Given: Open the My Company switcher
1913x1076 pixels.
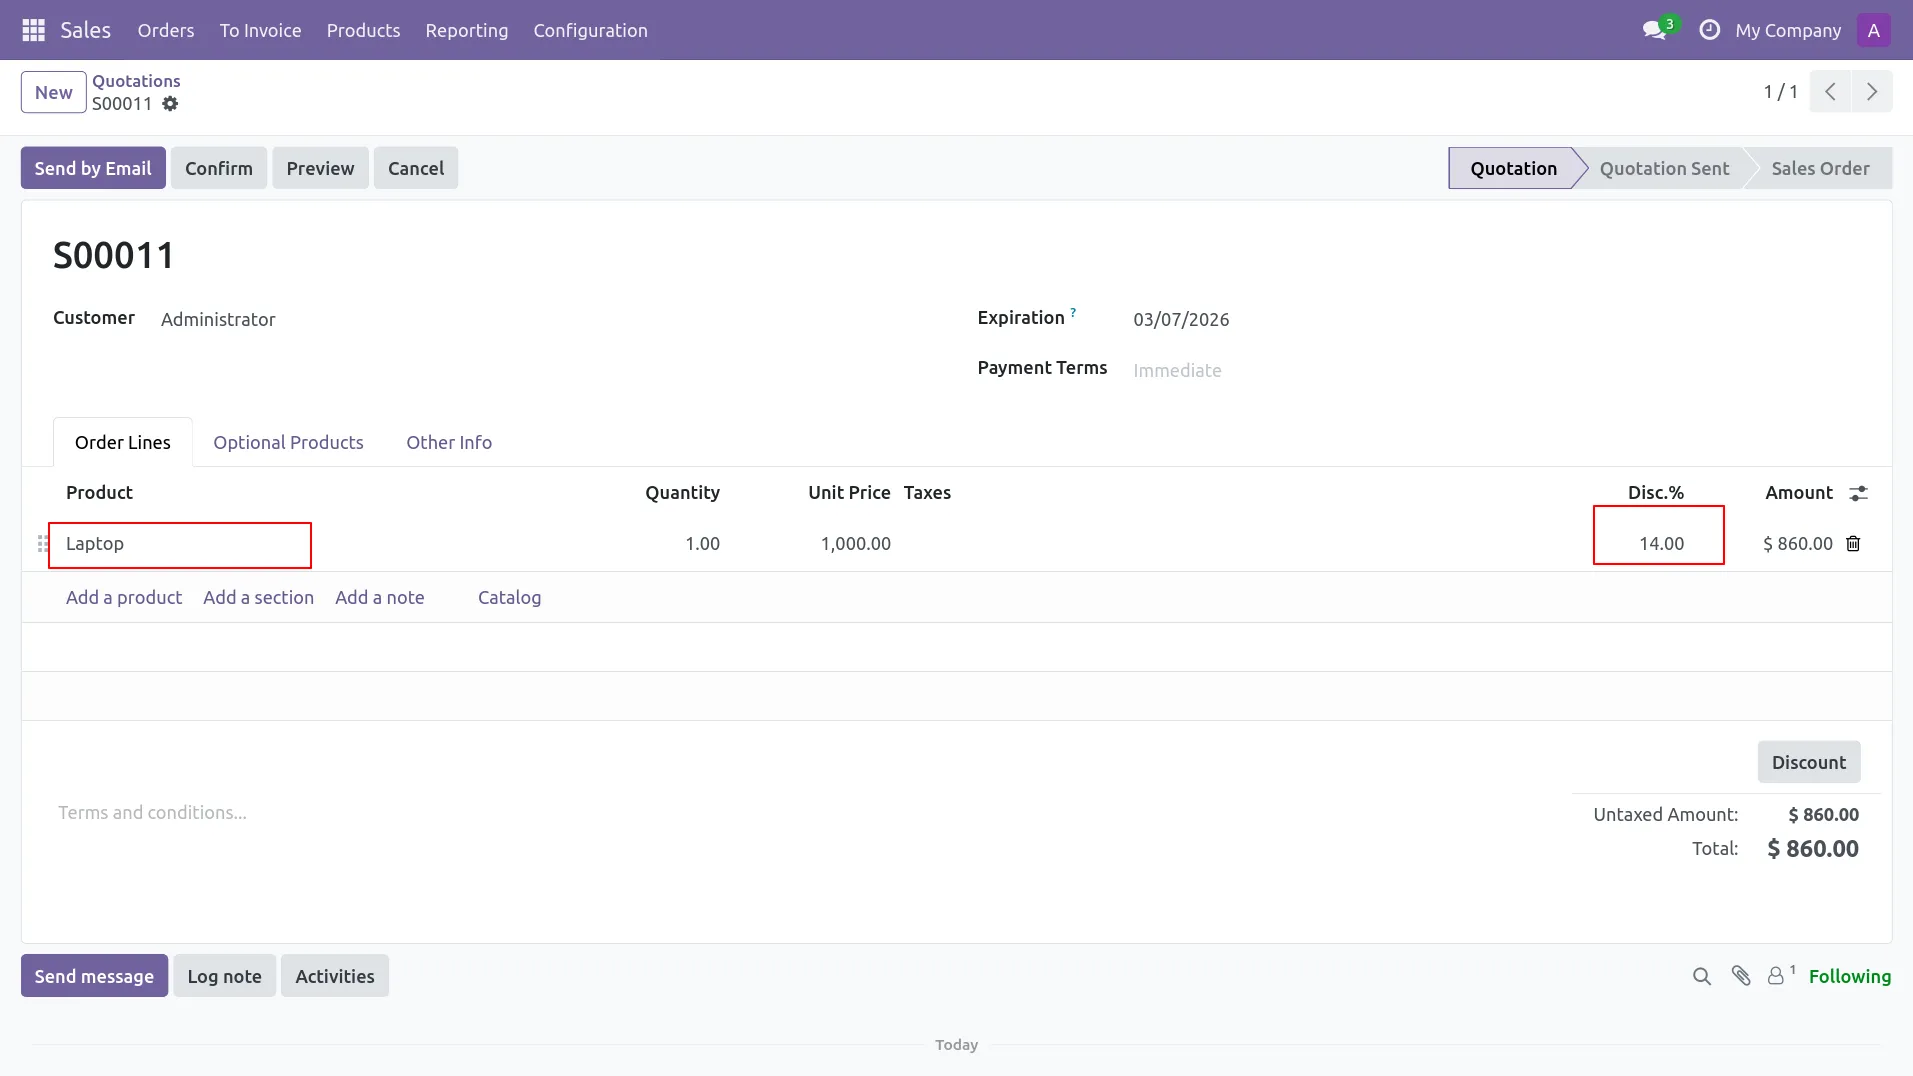Looking at the screenshot, I should 1787,30.
